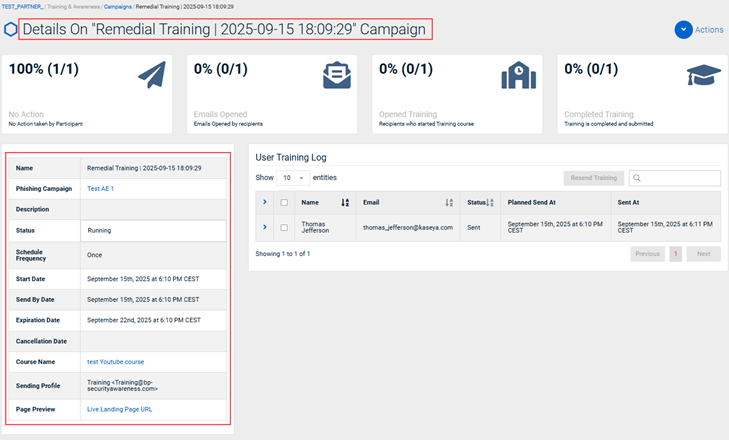Expand all rows using the header chevron
The image size is (729, 440).
click(265, 202)
